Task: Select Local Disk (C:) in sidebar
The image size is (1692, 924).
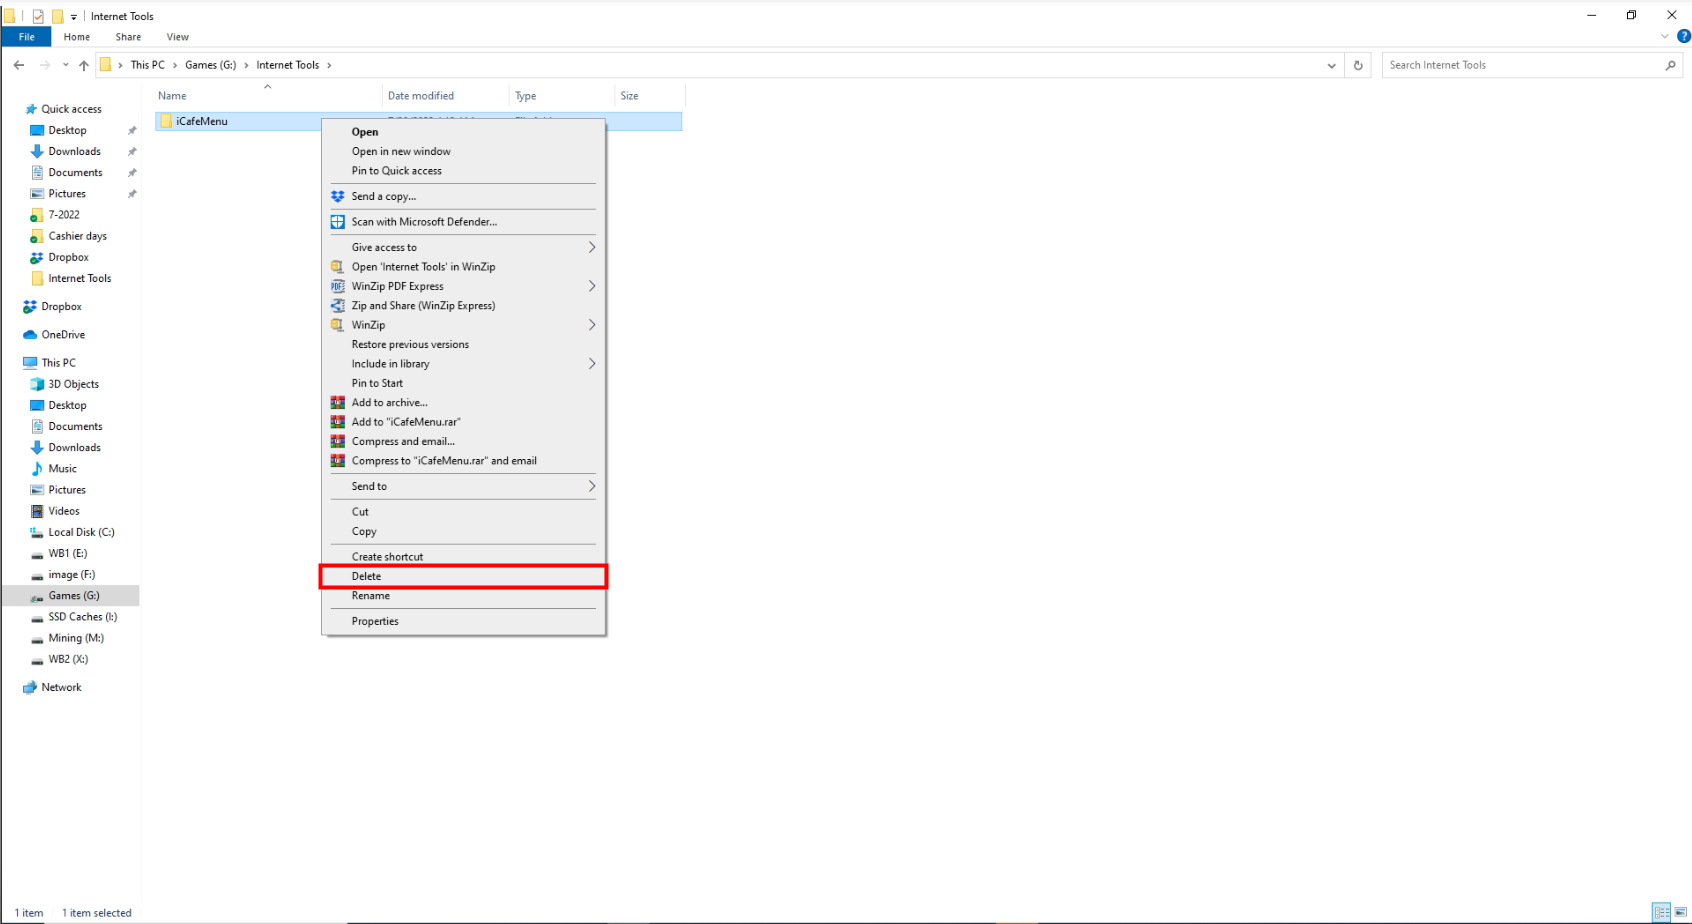Action: pos(81,532)
